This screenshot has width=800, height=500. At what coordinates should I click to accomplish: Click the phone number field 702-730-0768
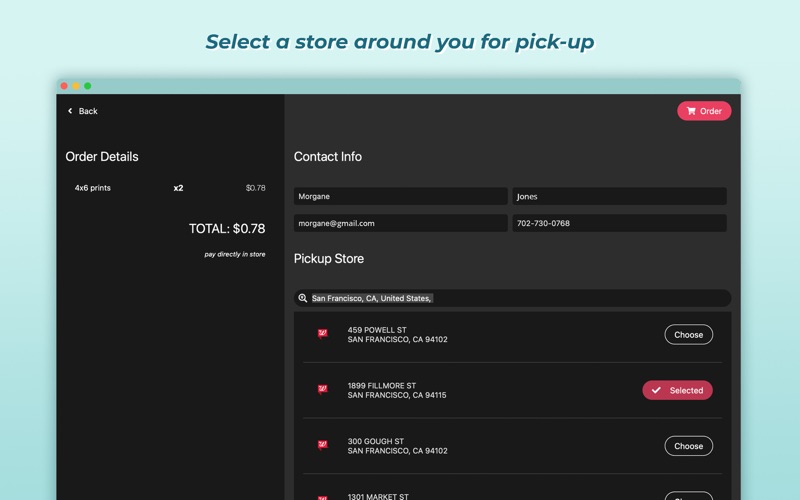pos(619,223)
